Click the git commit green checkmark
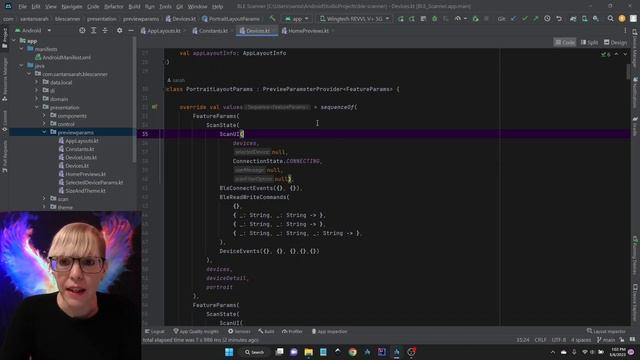Image resolution: width=640 pixels, height=360 pixels. click(x=524, y=19)
